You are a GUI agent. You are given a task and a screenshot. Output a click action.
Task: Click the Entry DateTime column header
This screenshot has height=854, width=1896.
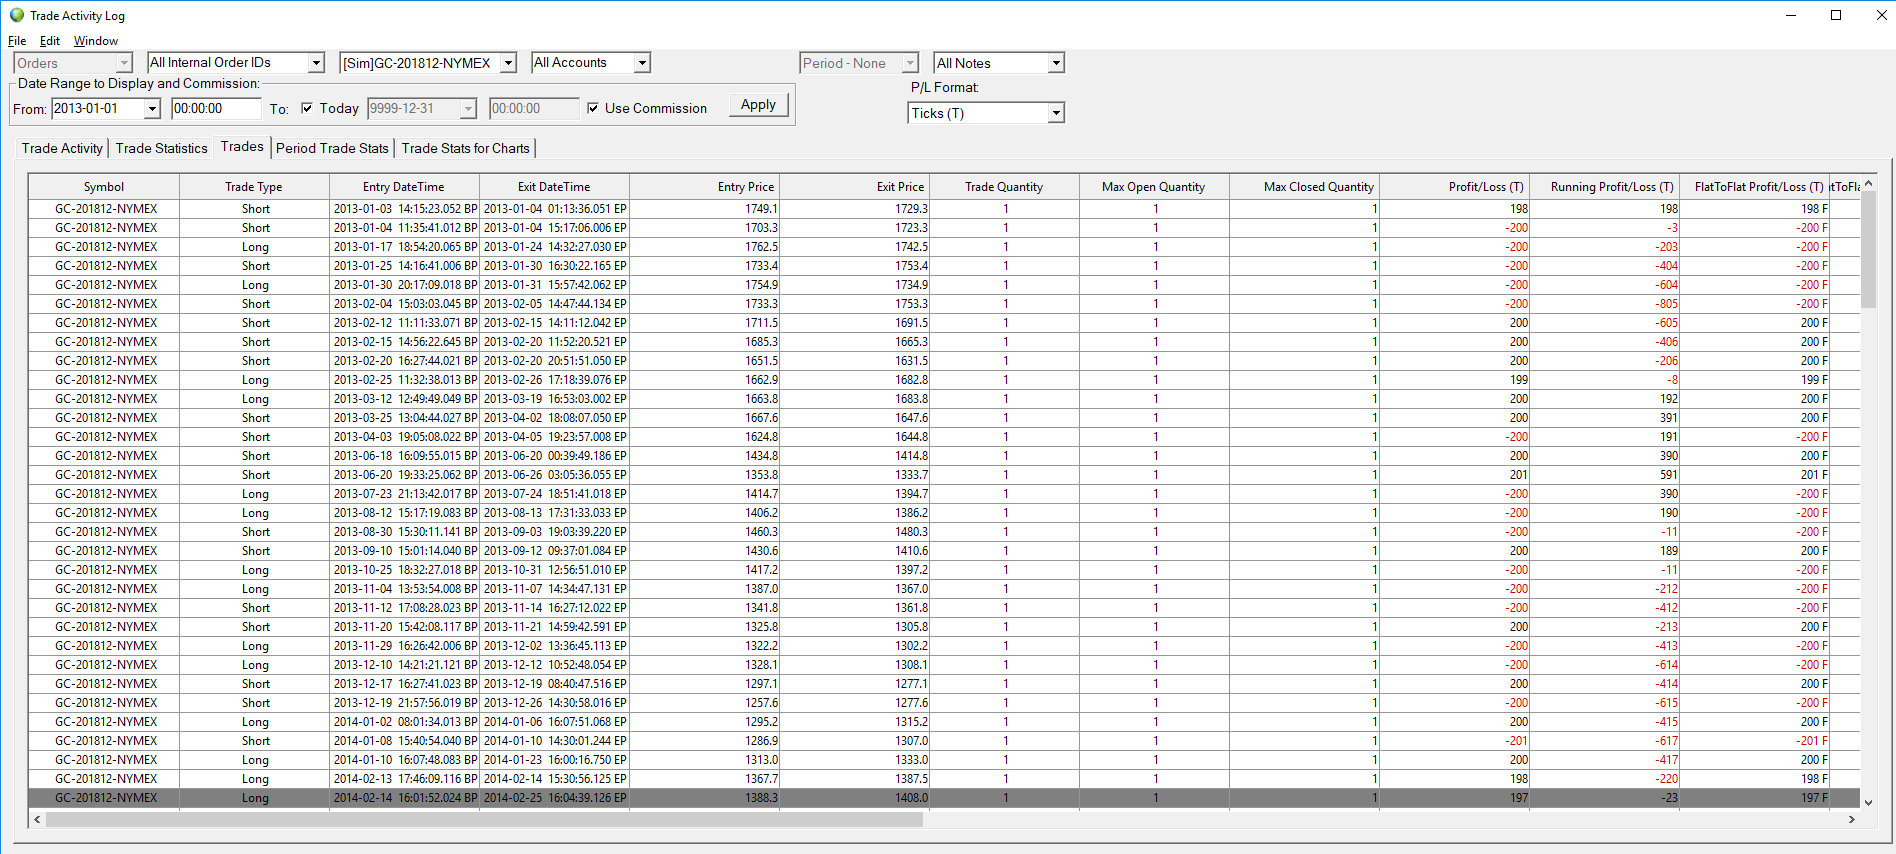point(404,187)
